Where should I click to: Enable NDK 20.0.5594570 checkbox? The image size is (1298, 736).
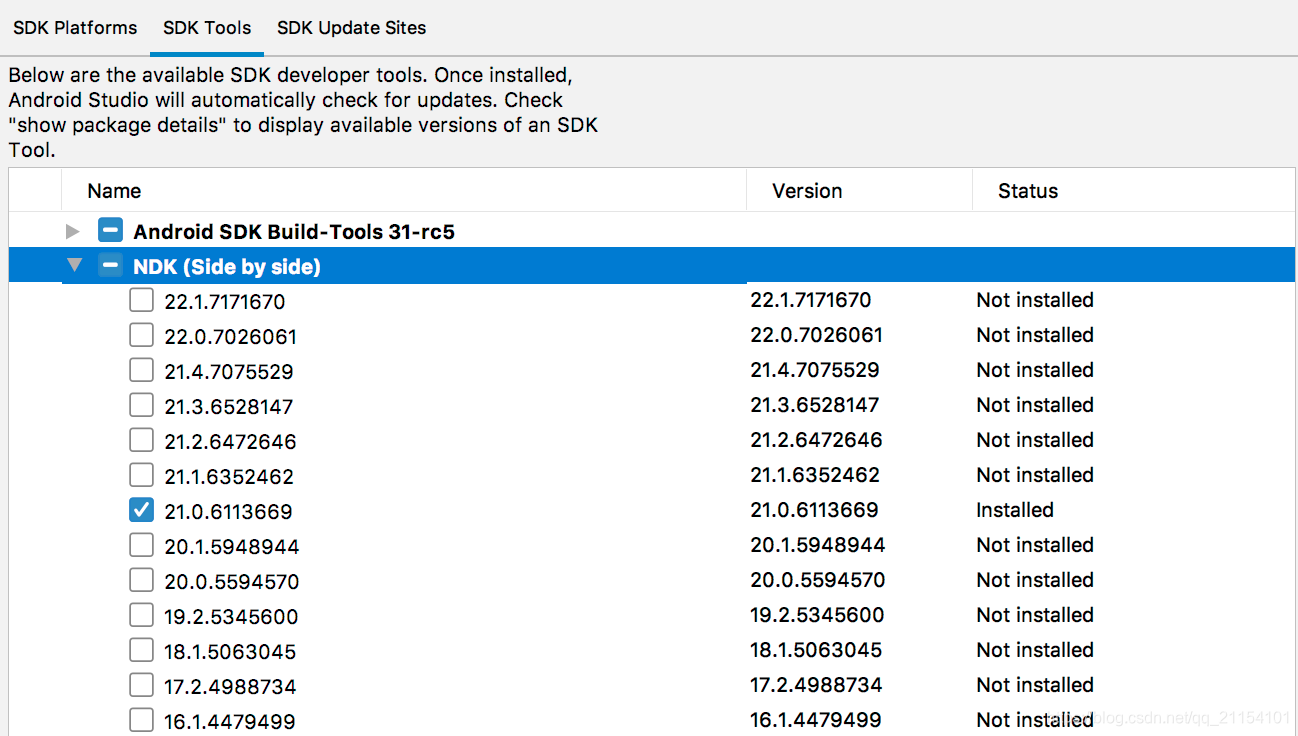pyautogui.click(x=139, y=579)
